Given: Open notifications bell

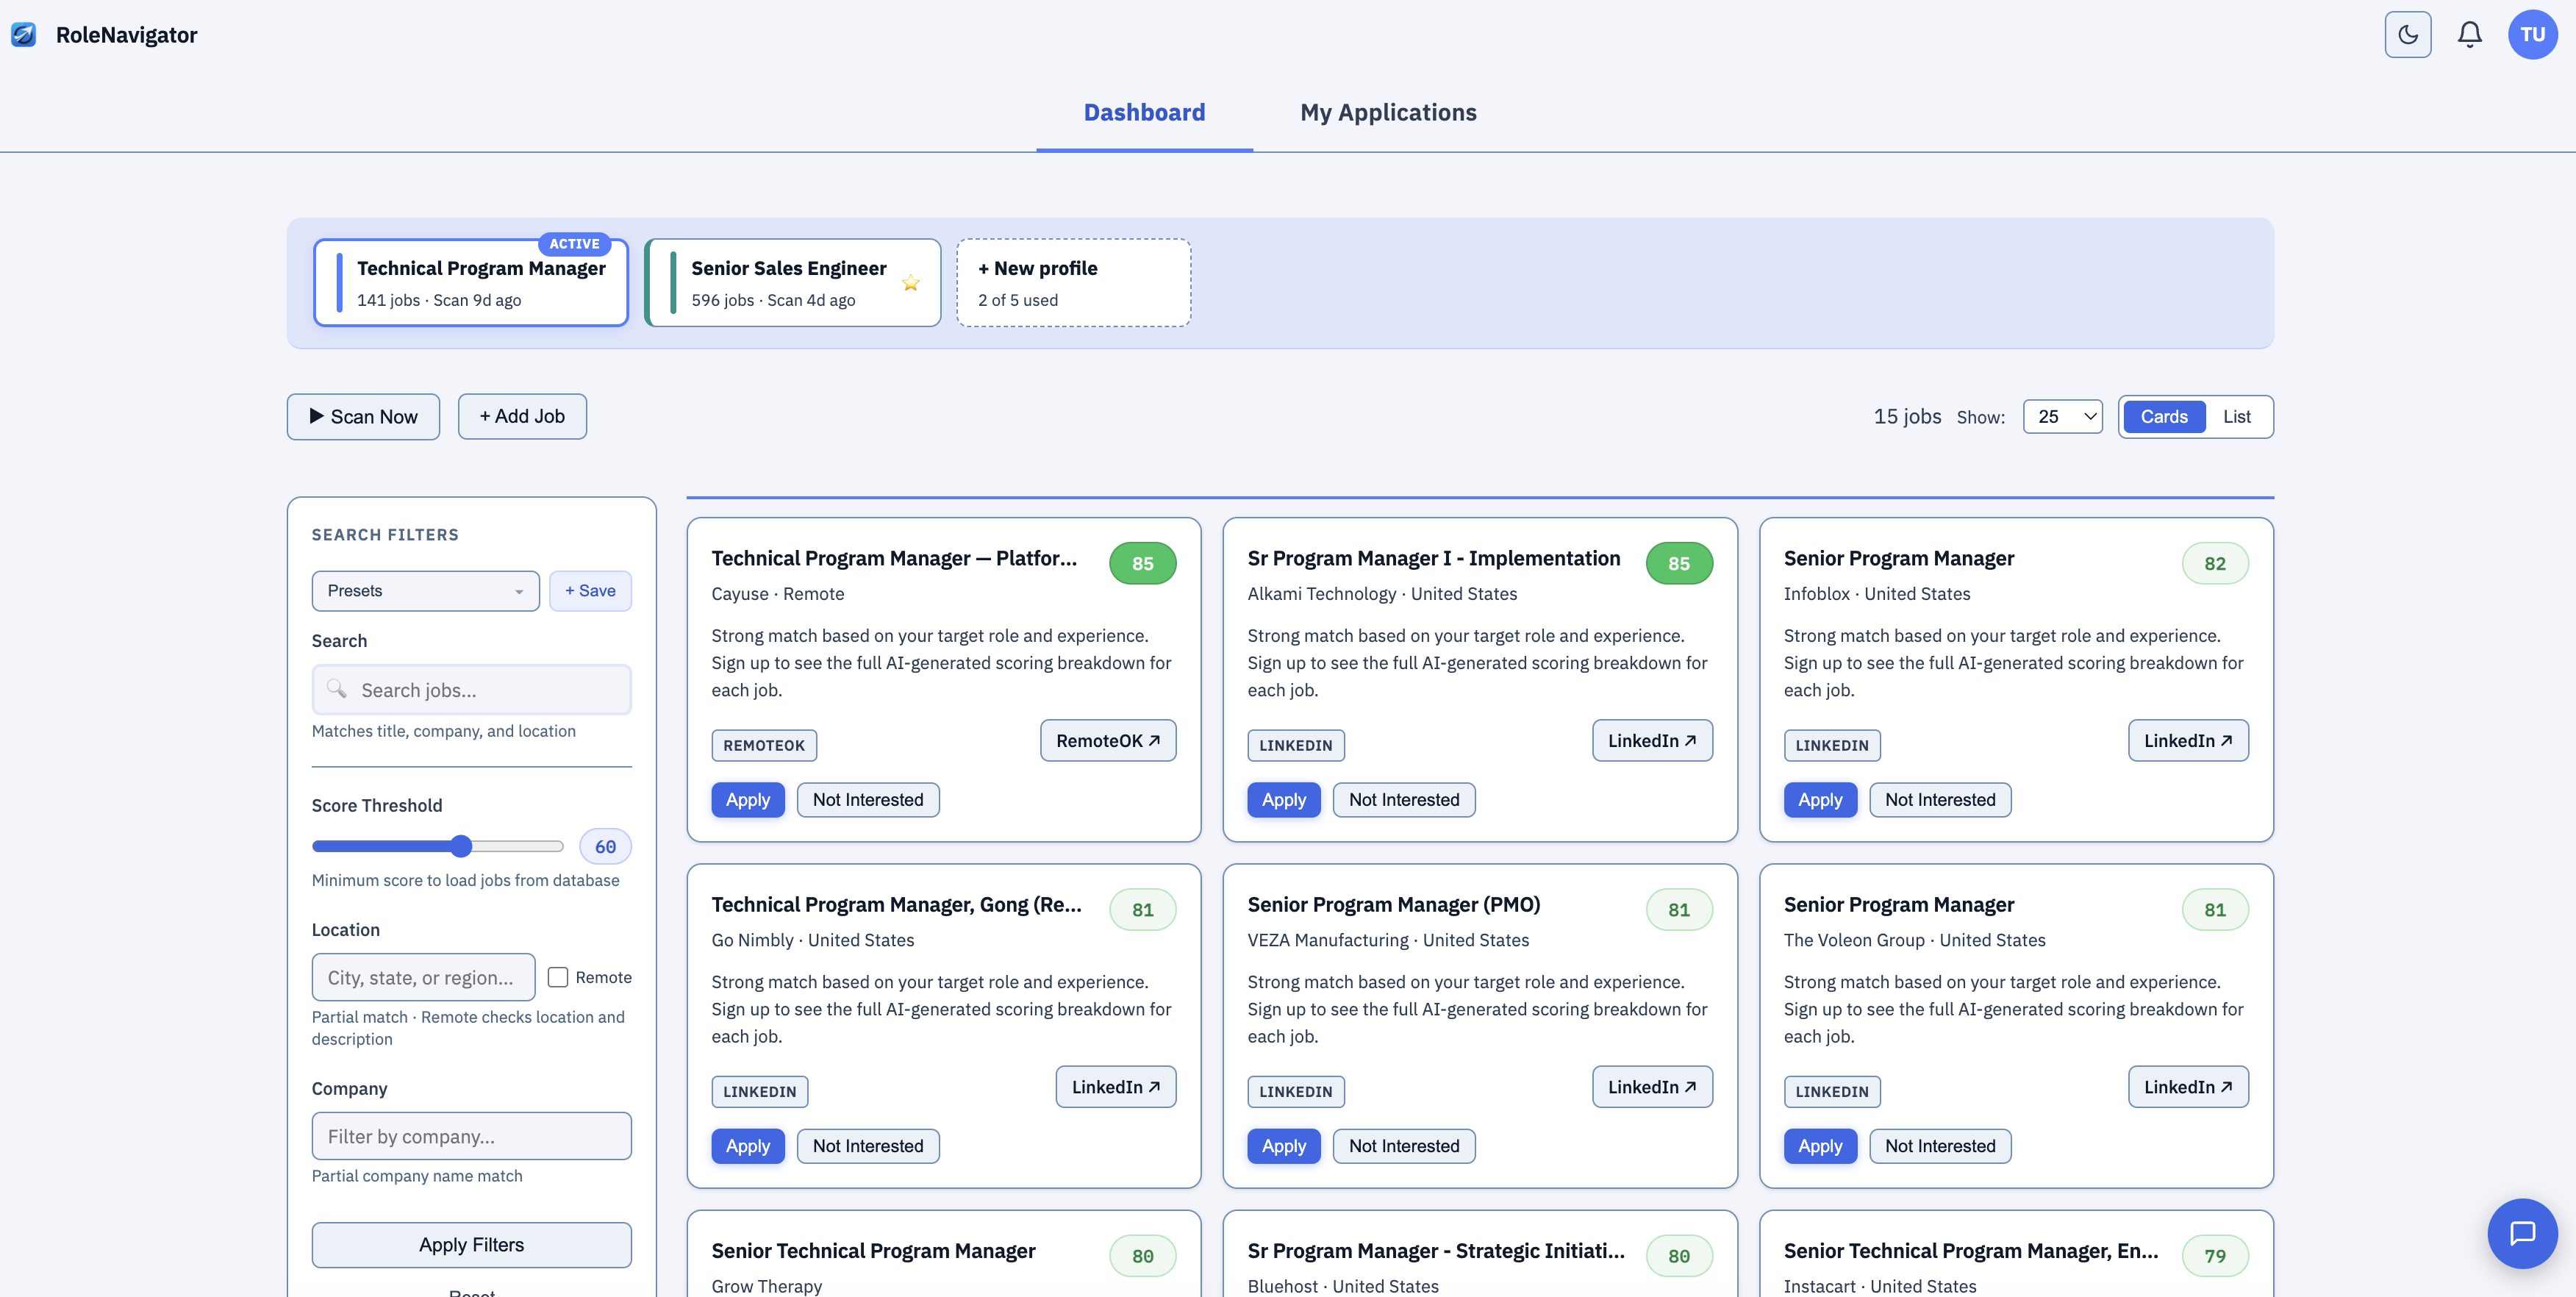Looking at the screenshot, I should coord(2469,35).
